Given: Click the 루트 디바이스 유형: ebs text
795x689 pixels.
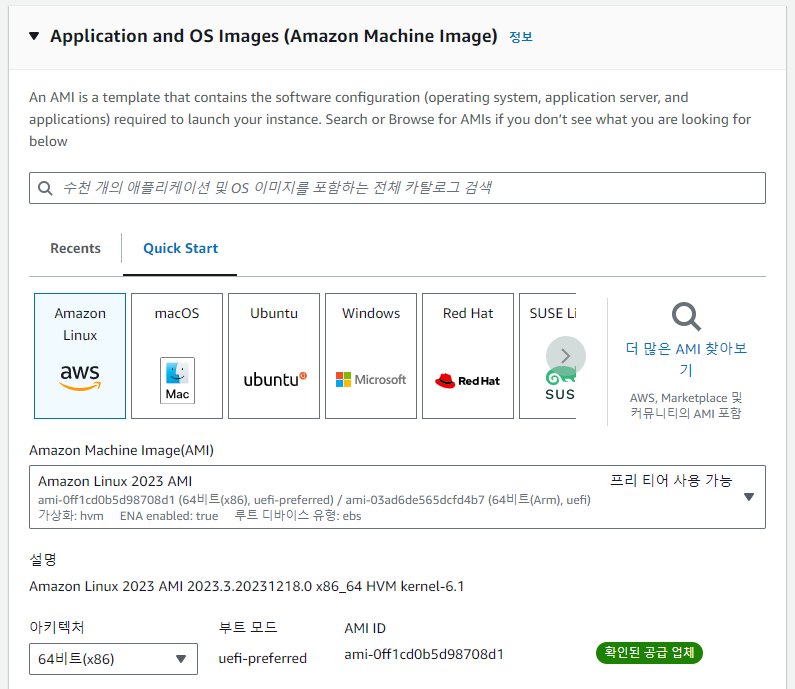Looking at the screenshot, I should [x=298, y=516].
